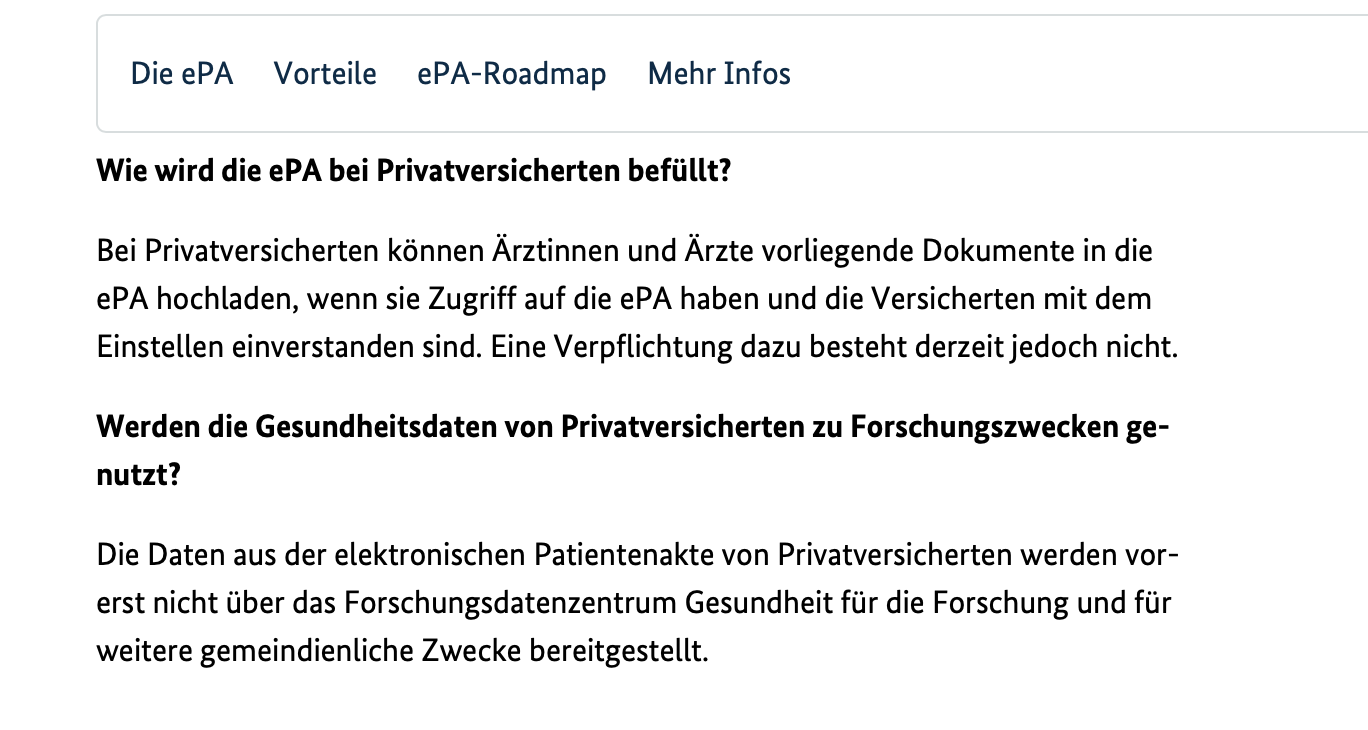The height and width of the screenshot is (730, 1368).
Task: Click empty space in navigation bar right of 'Mehr Infos'
Action: click(x=1080, y=74)
